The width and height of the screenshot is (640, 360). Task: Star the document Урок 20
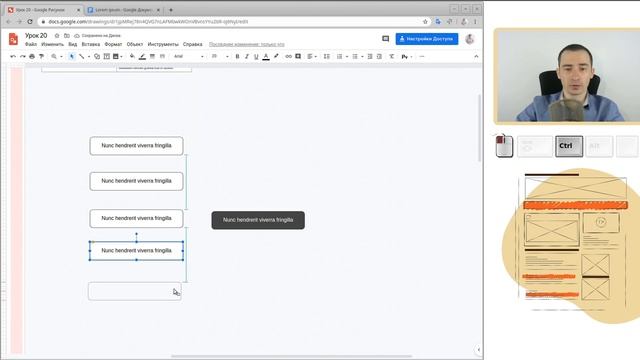point(57,36)
